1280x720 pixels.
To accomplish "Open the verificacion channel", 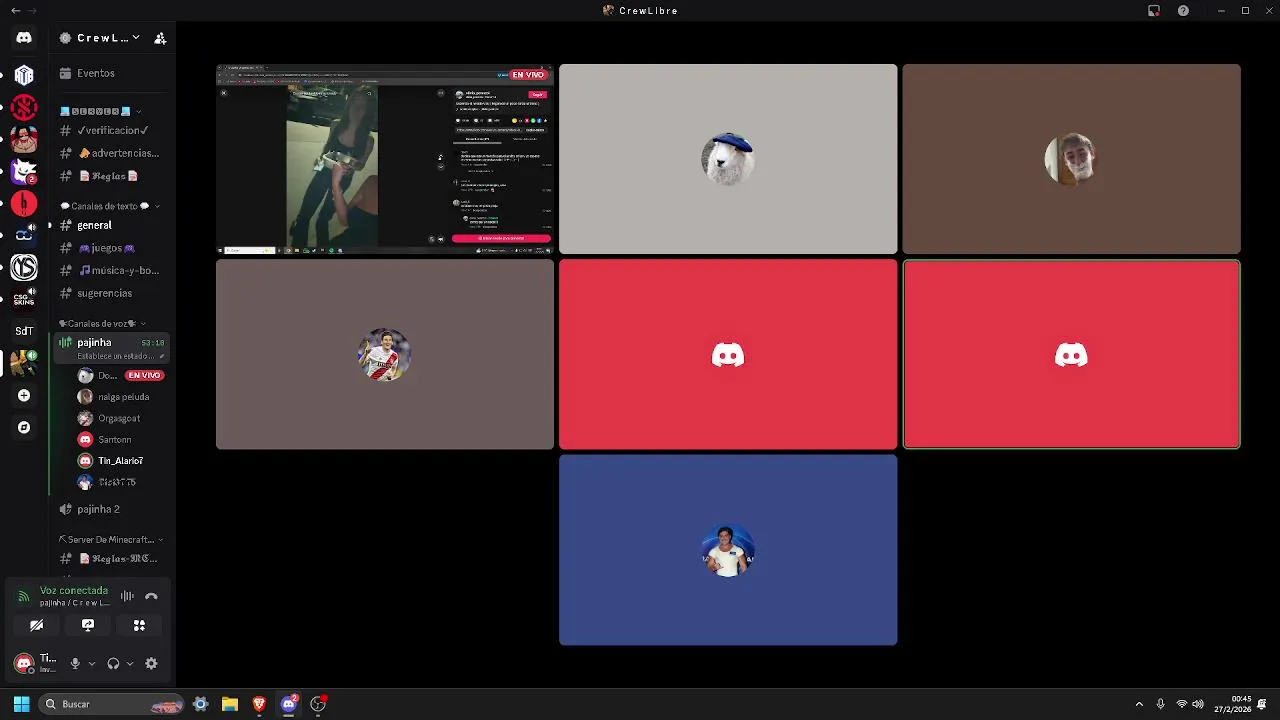I will [x=112, y=130].
